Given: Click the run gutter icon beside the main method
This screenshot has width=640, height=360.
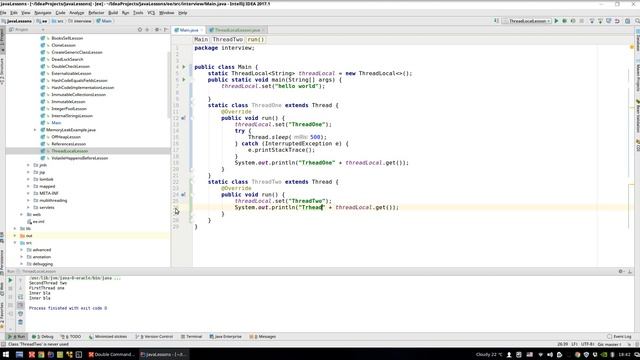Looking at the screenshot, I should [184, 80].
